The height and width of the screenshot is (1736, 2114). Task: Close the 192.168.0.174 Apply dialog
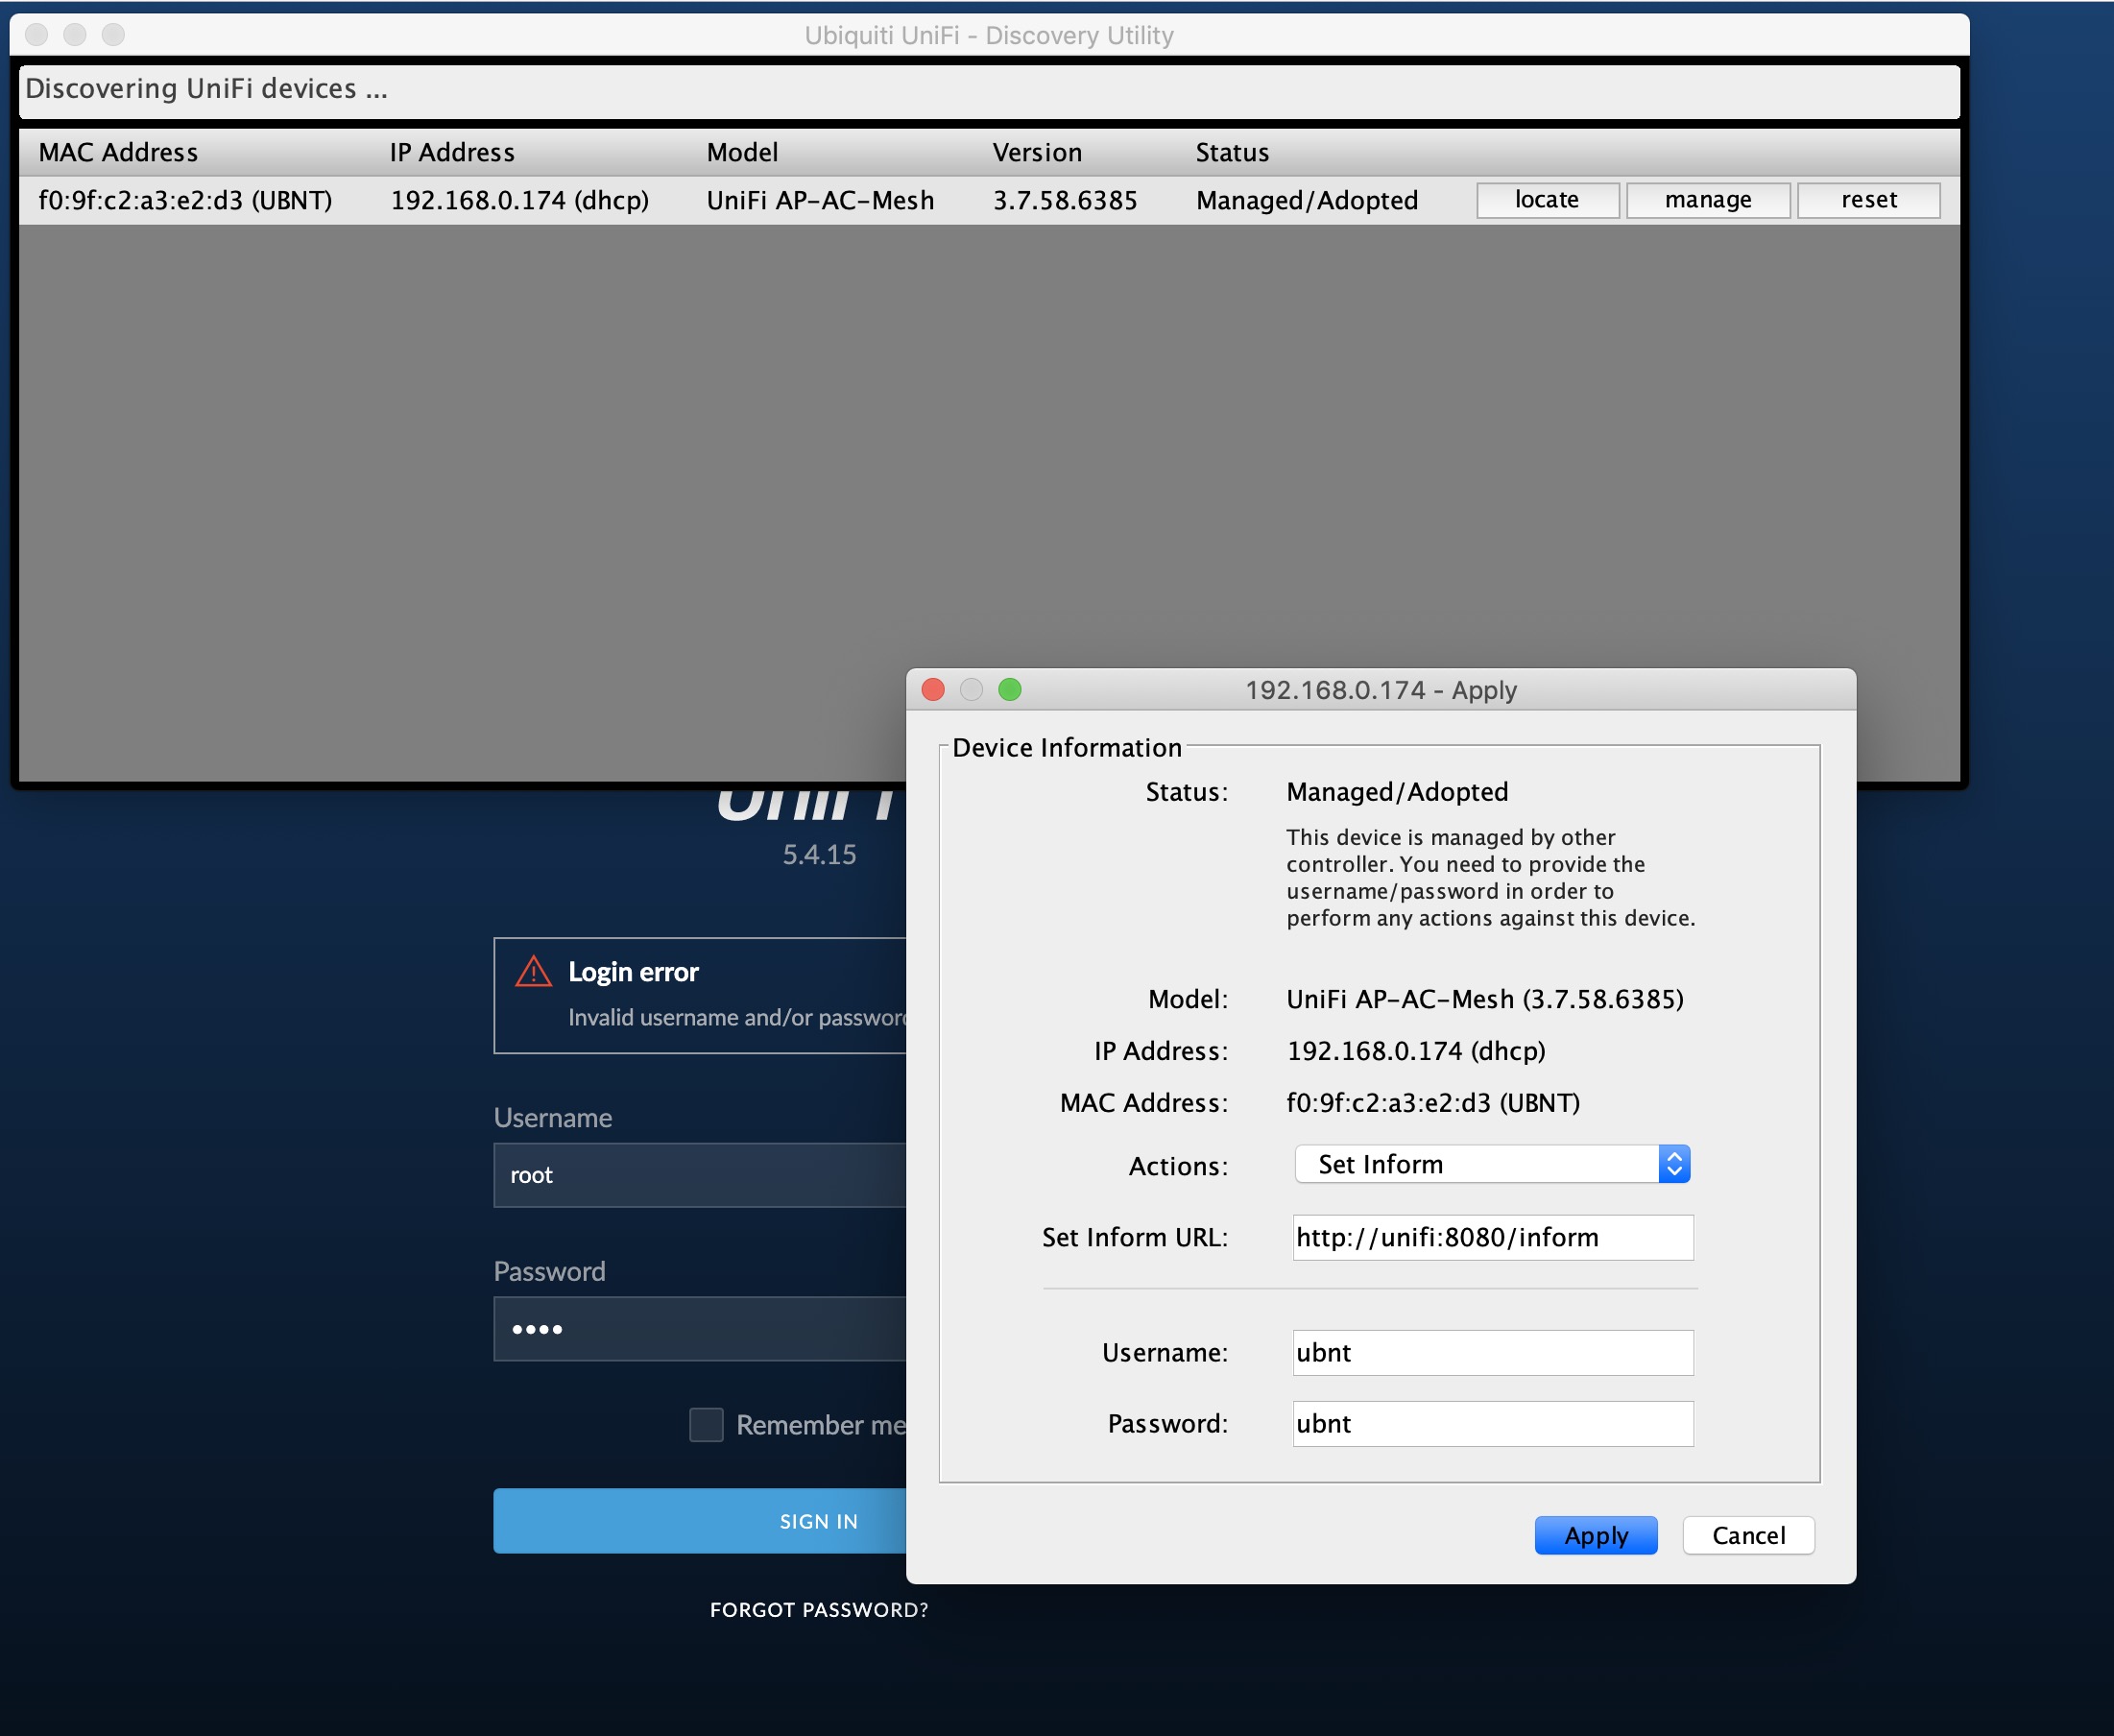click(x=933, y=690)
